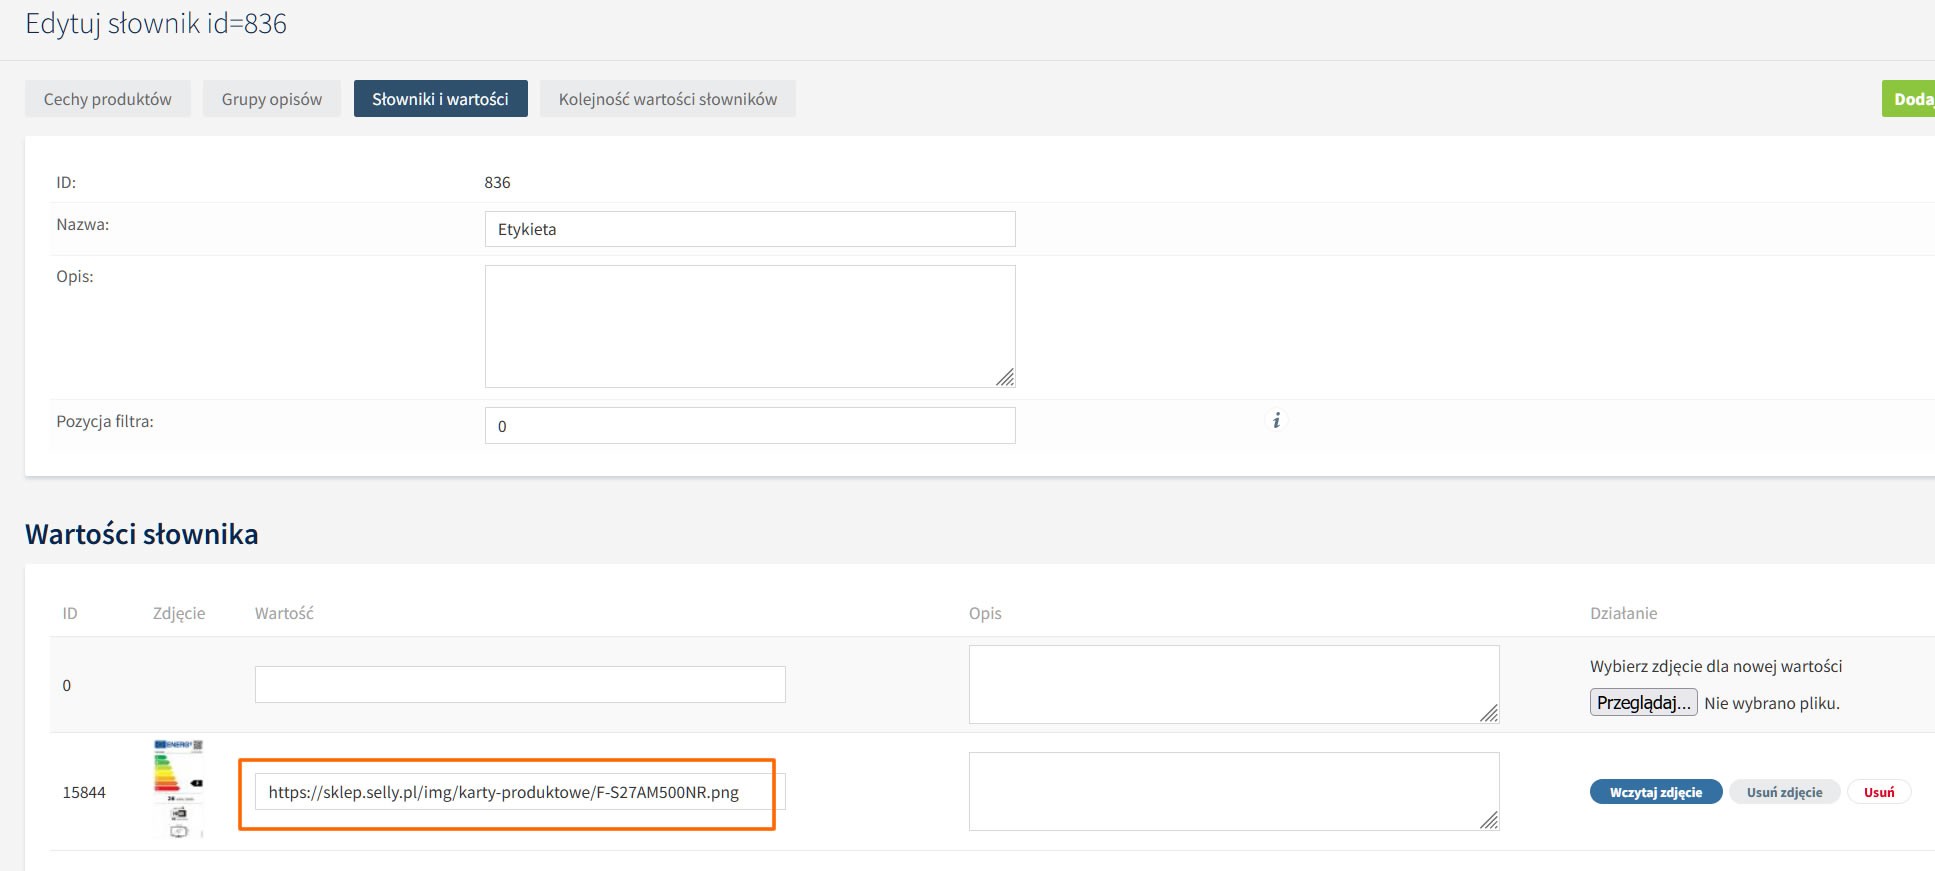This screenshot has height=871, width=1935.
Task: Click the resize handle of row 0 Opis textarea
Action: (1489, 713)
